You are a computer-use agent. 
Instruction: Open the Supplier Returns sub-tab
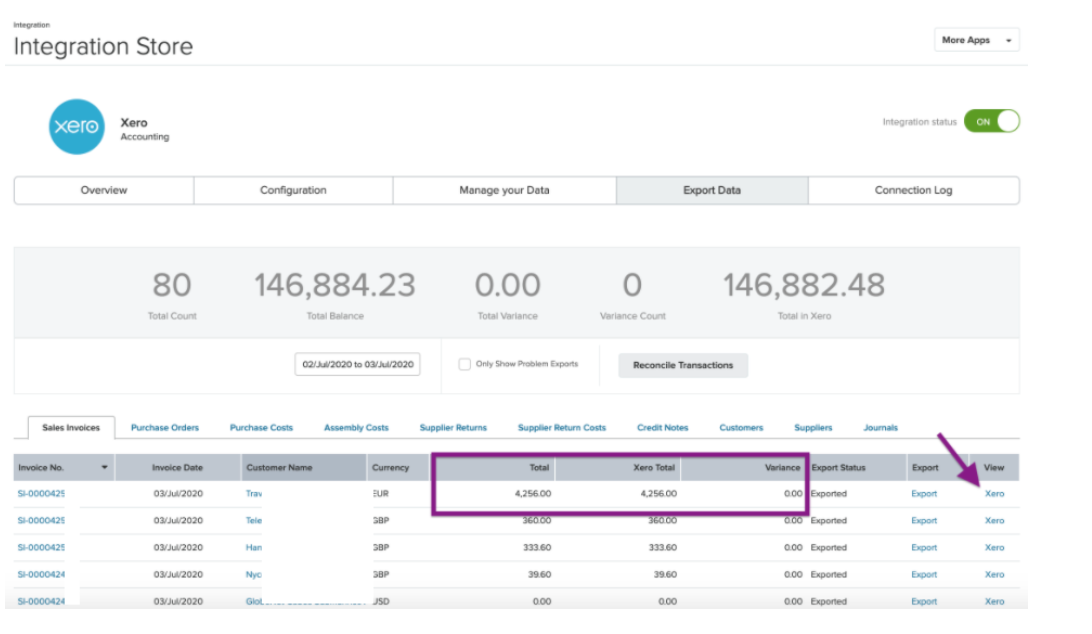tap(453, 428)
